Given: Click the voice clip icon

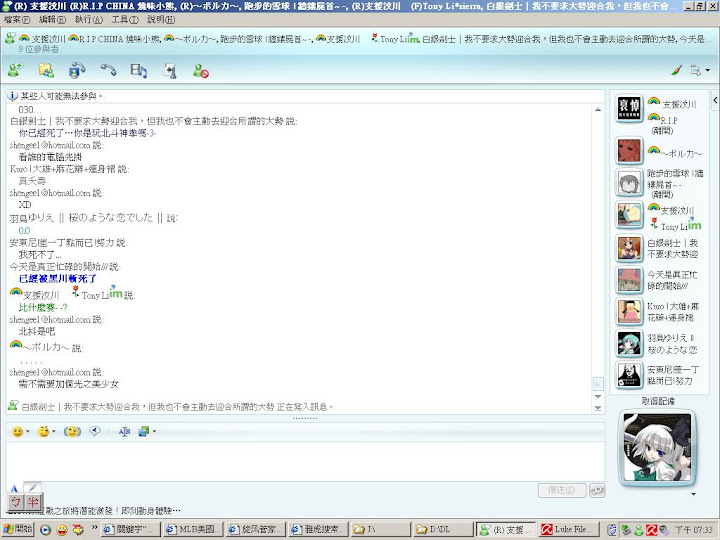Looking at the screenshot, I should 95,431.
